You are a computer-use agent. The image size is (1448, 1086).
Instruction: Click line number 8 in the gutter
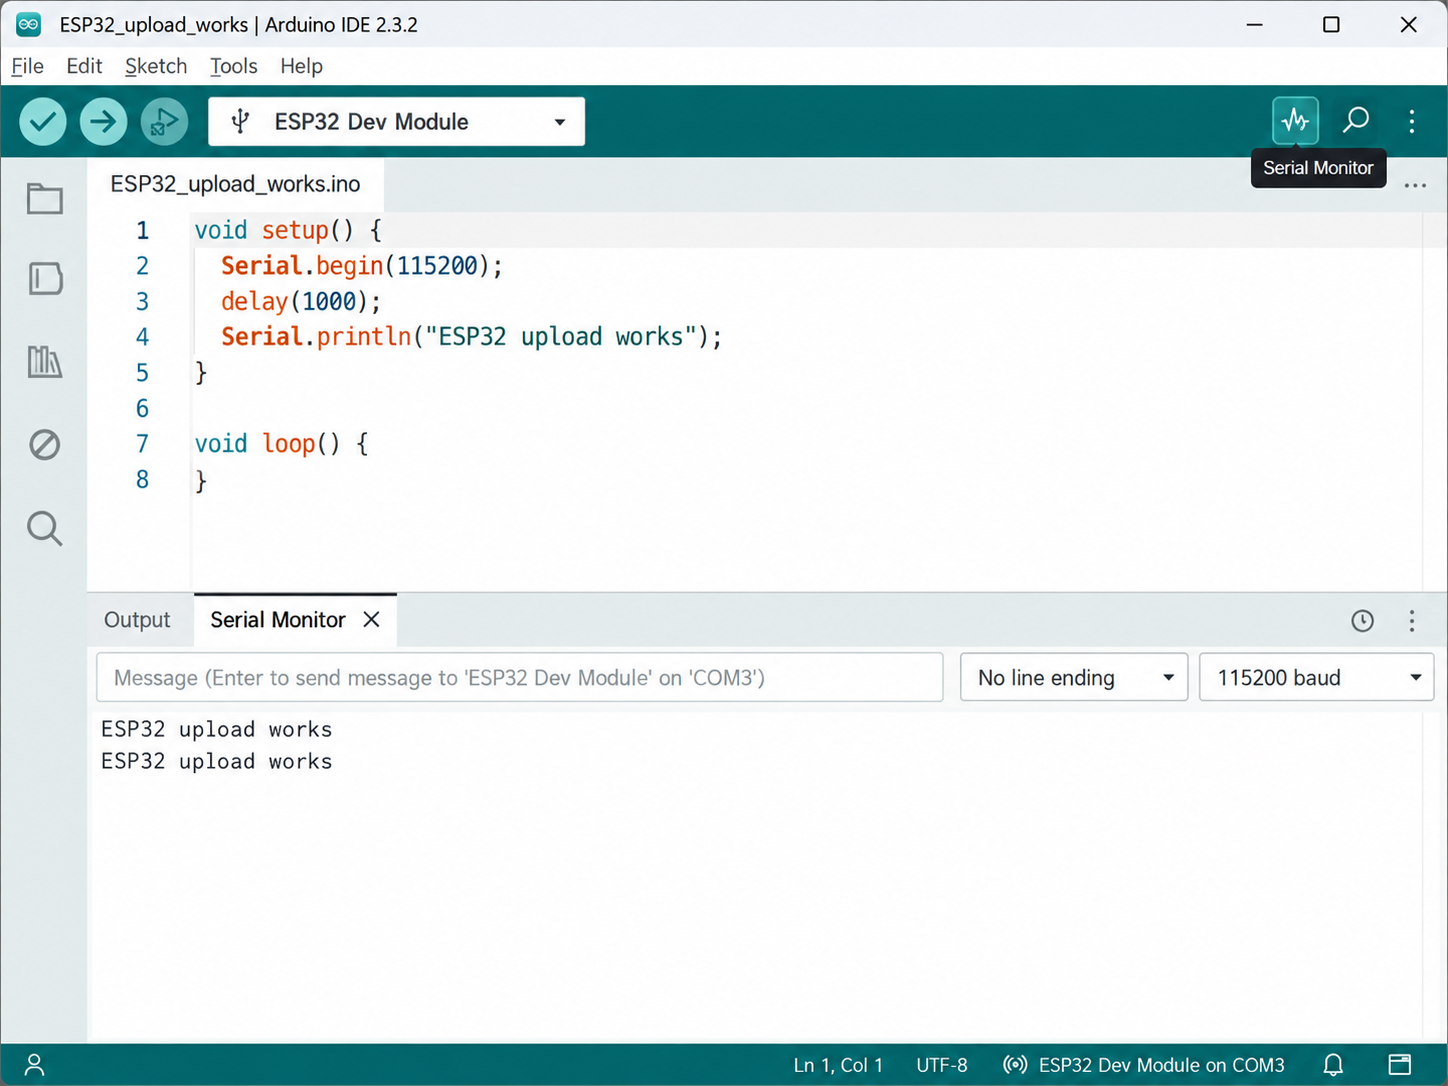142,480
